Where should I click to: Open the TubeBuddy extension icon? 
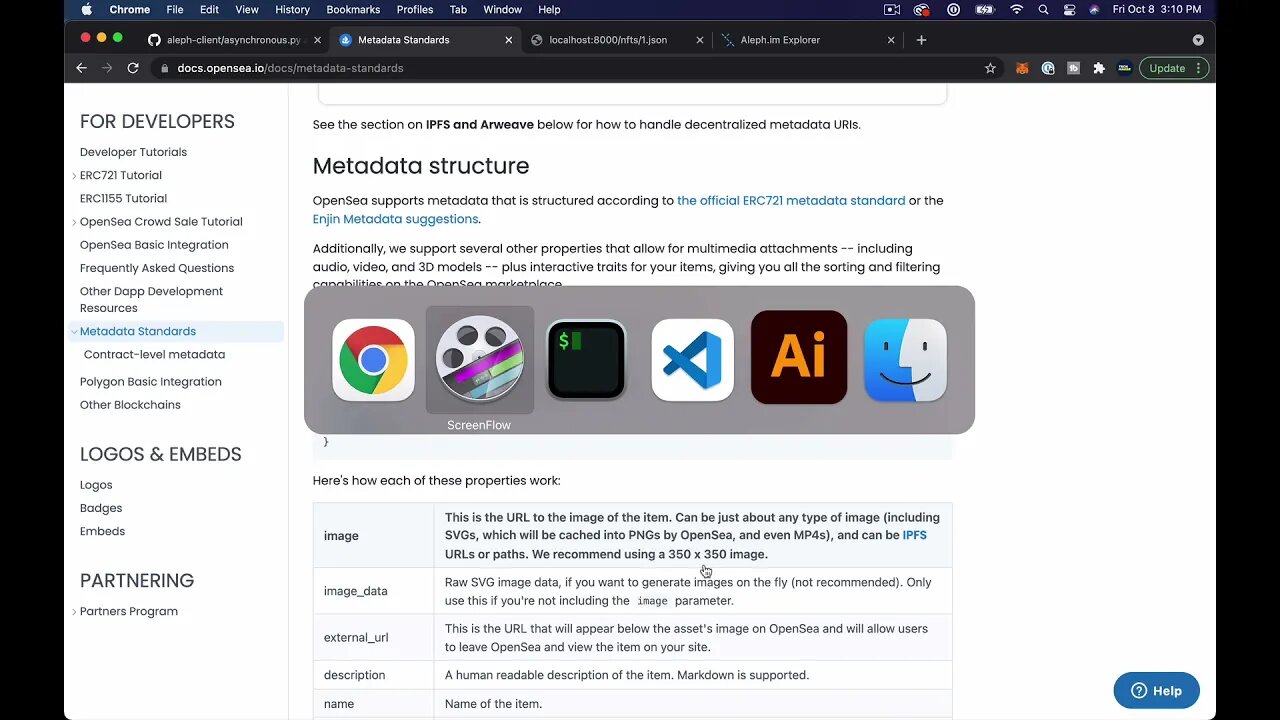(x=1074, y=68)
